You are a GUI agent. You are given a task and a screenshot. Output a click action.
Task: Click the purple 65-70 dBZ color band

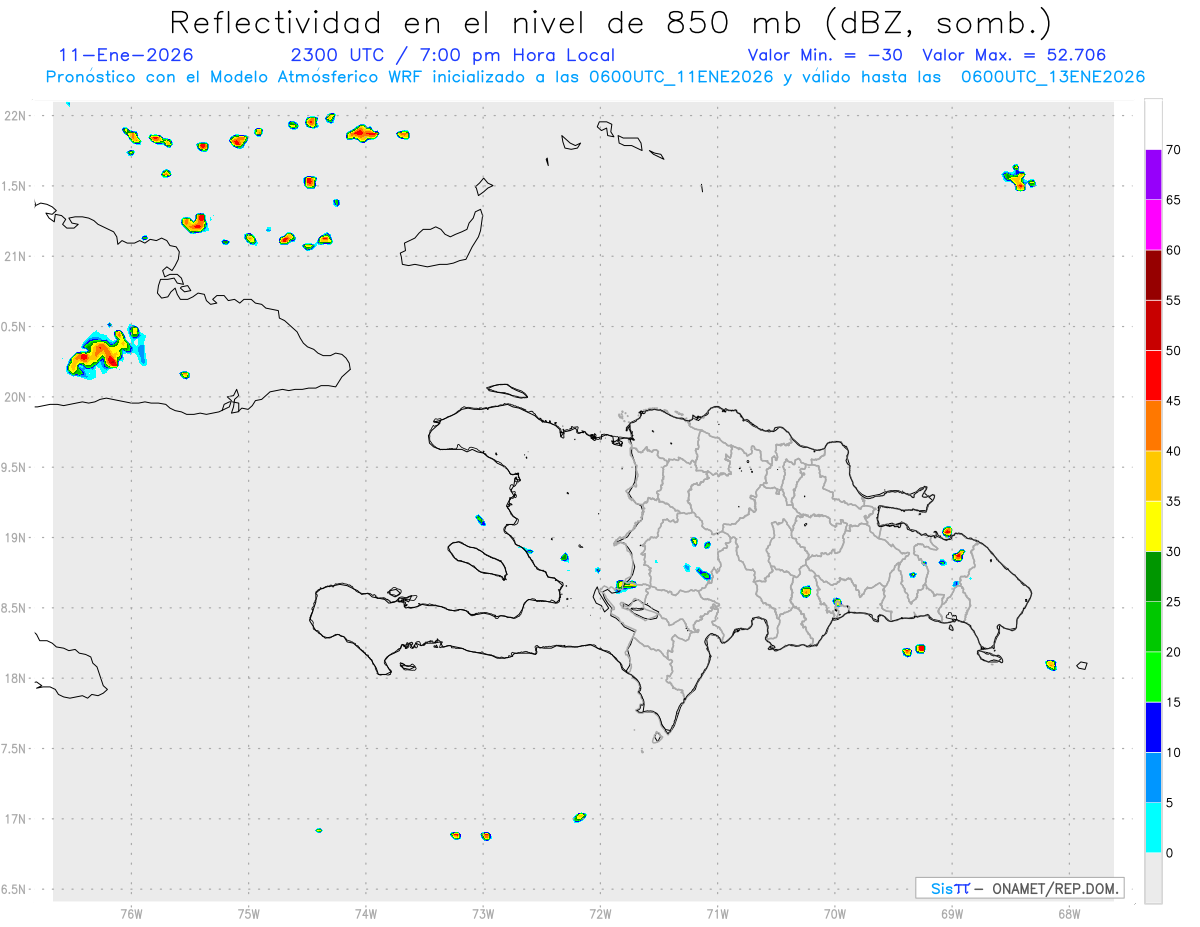click(x=1153, y=175)
